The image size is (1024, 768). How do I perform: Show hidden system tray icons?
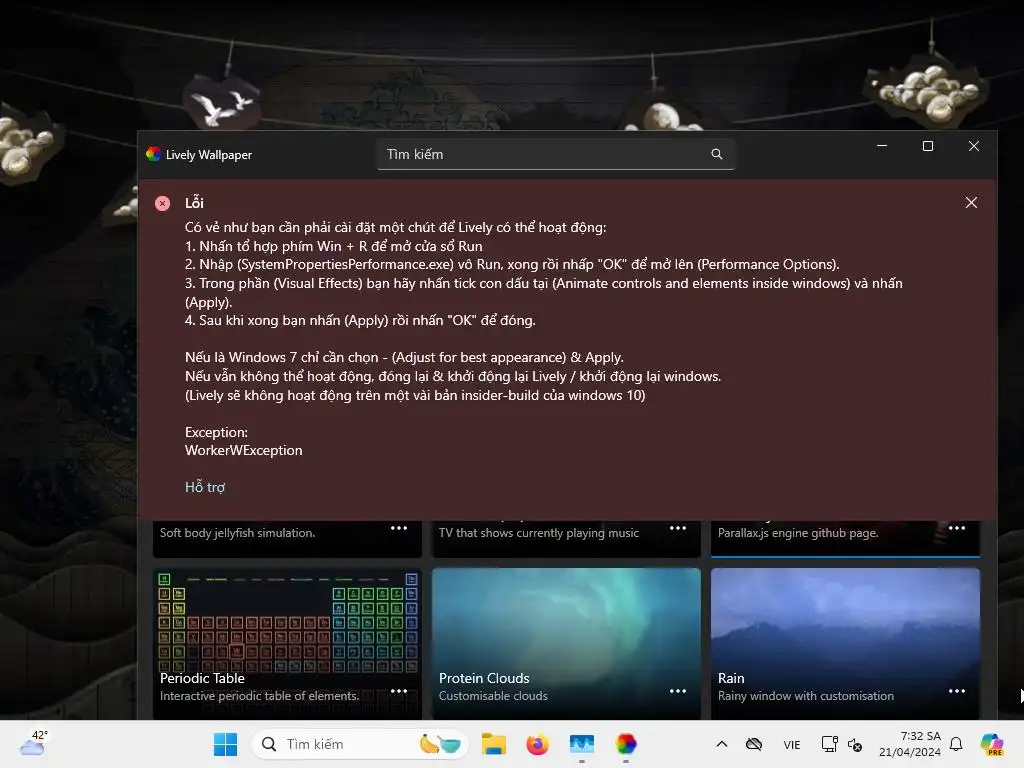coord(722,744)
